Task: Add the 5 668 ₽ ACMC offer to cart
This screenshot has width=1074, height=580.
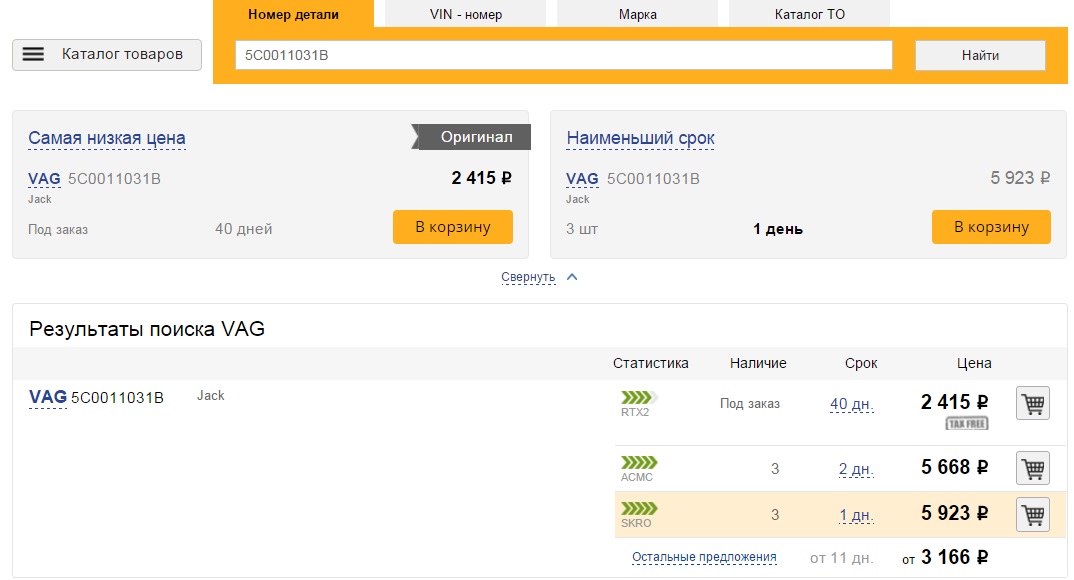Action: [x=1033, y=468]
